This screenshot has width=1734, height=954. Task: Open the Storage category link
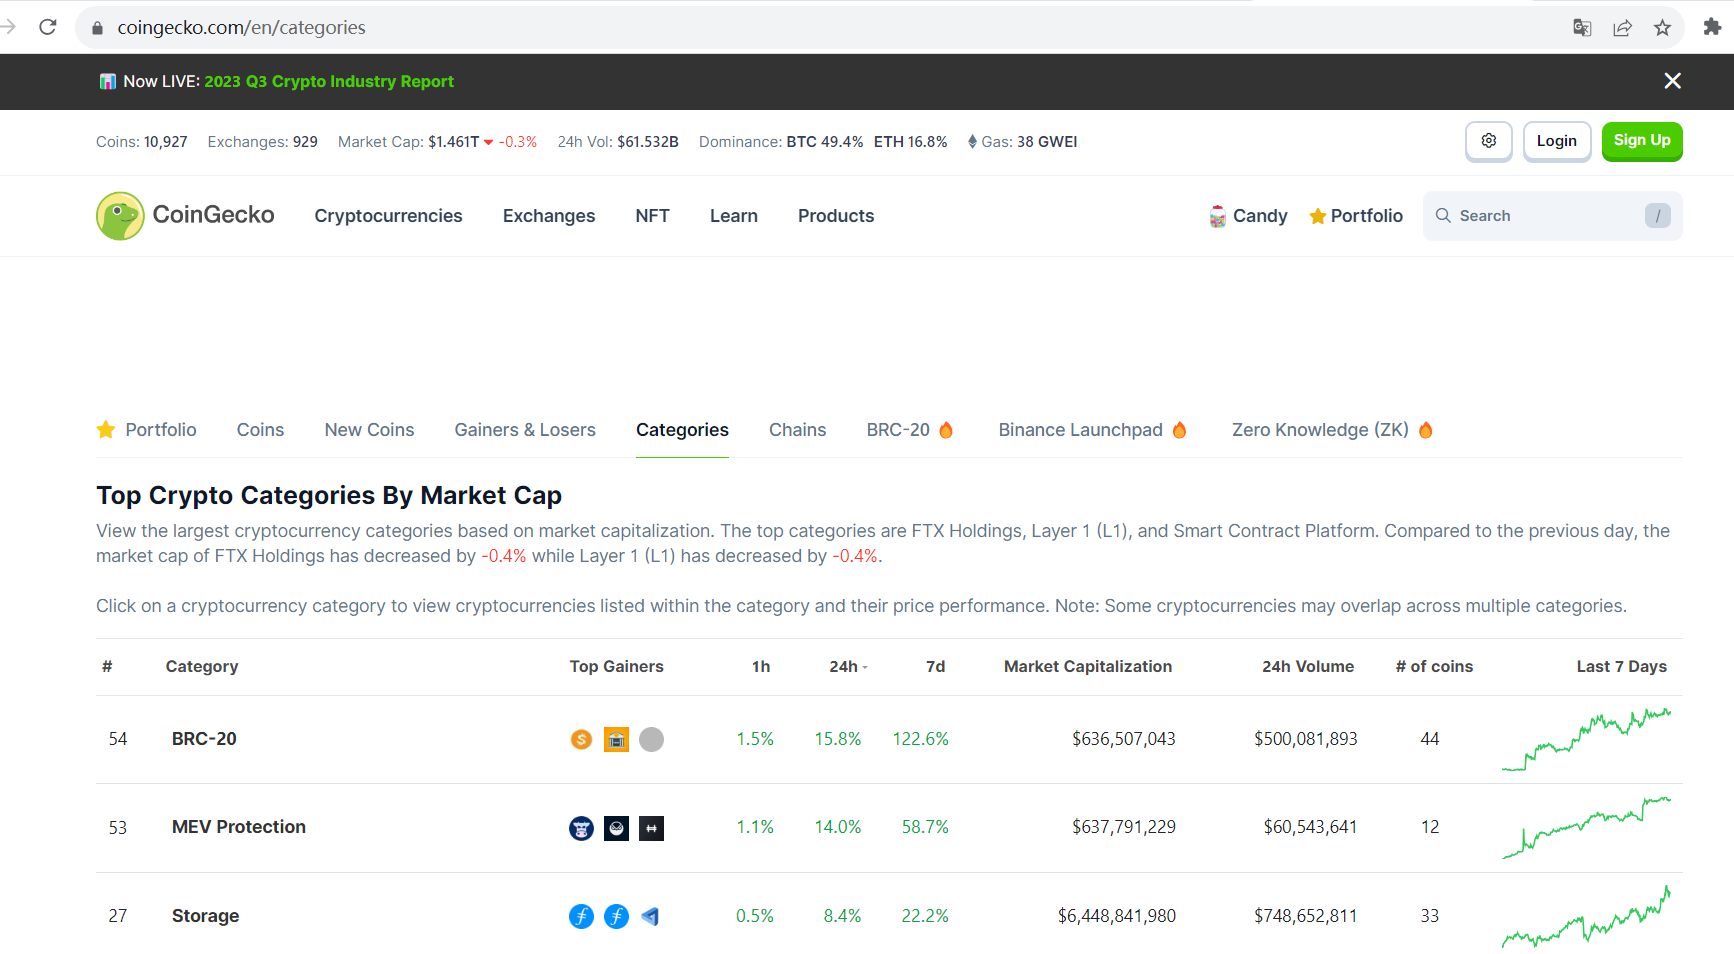[x=205, y=916]
